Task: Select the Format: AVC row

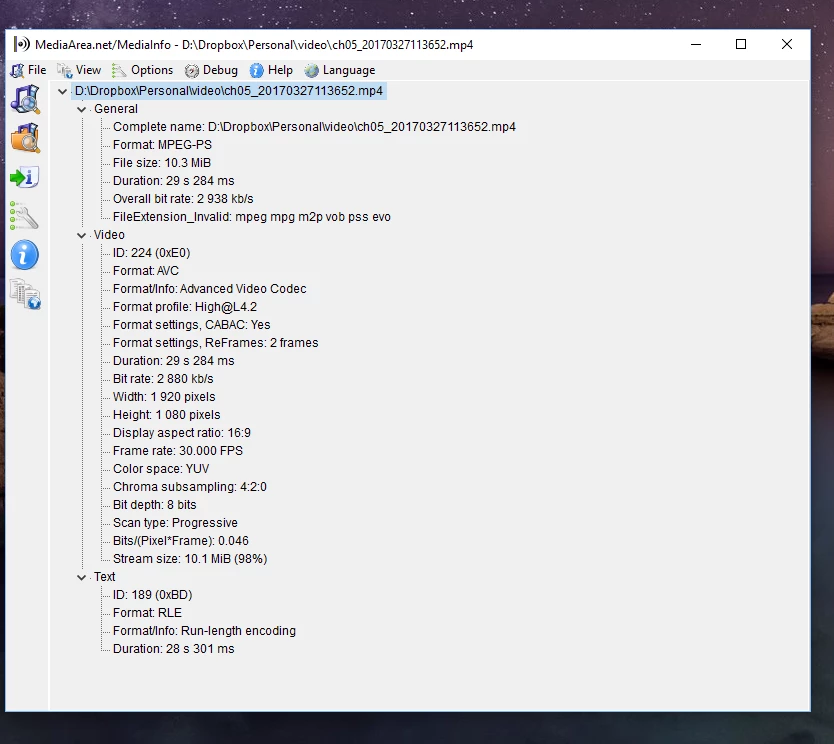Action: coord(146,271)
